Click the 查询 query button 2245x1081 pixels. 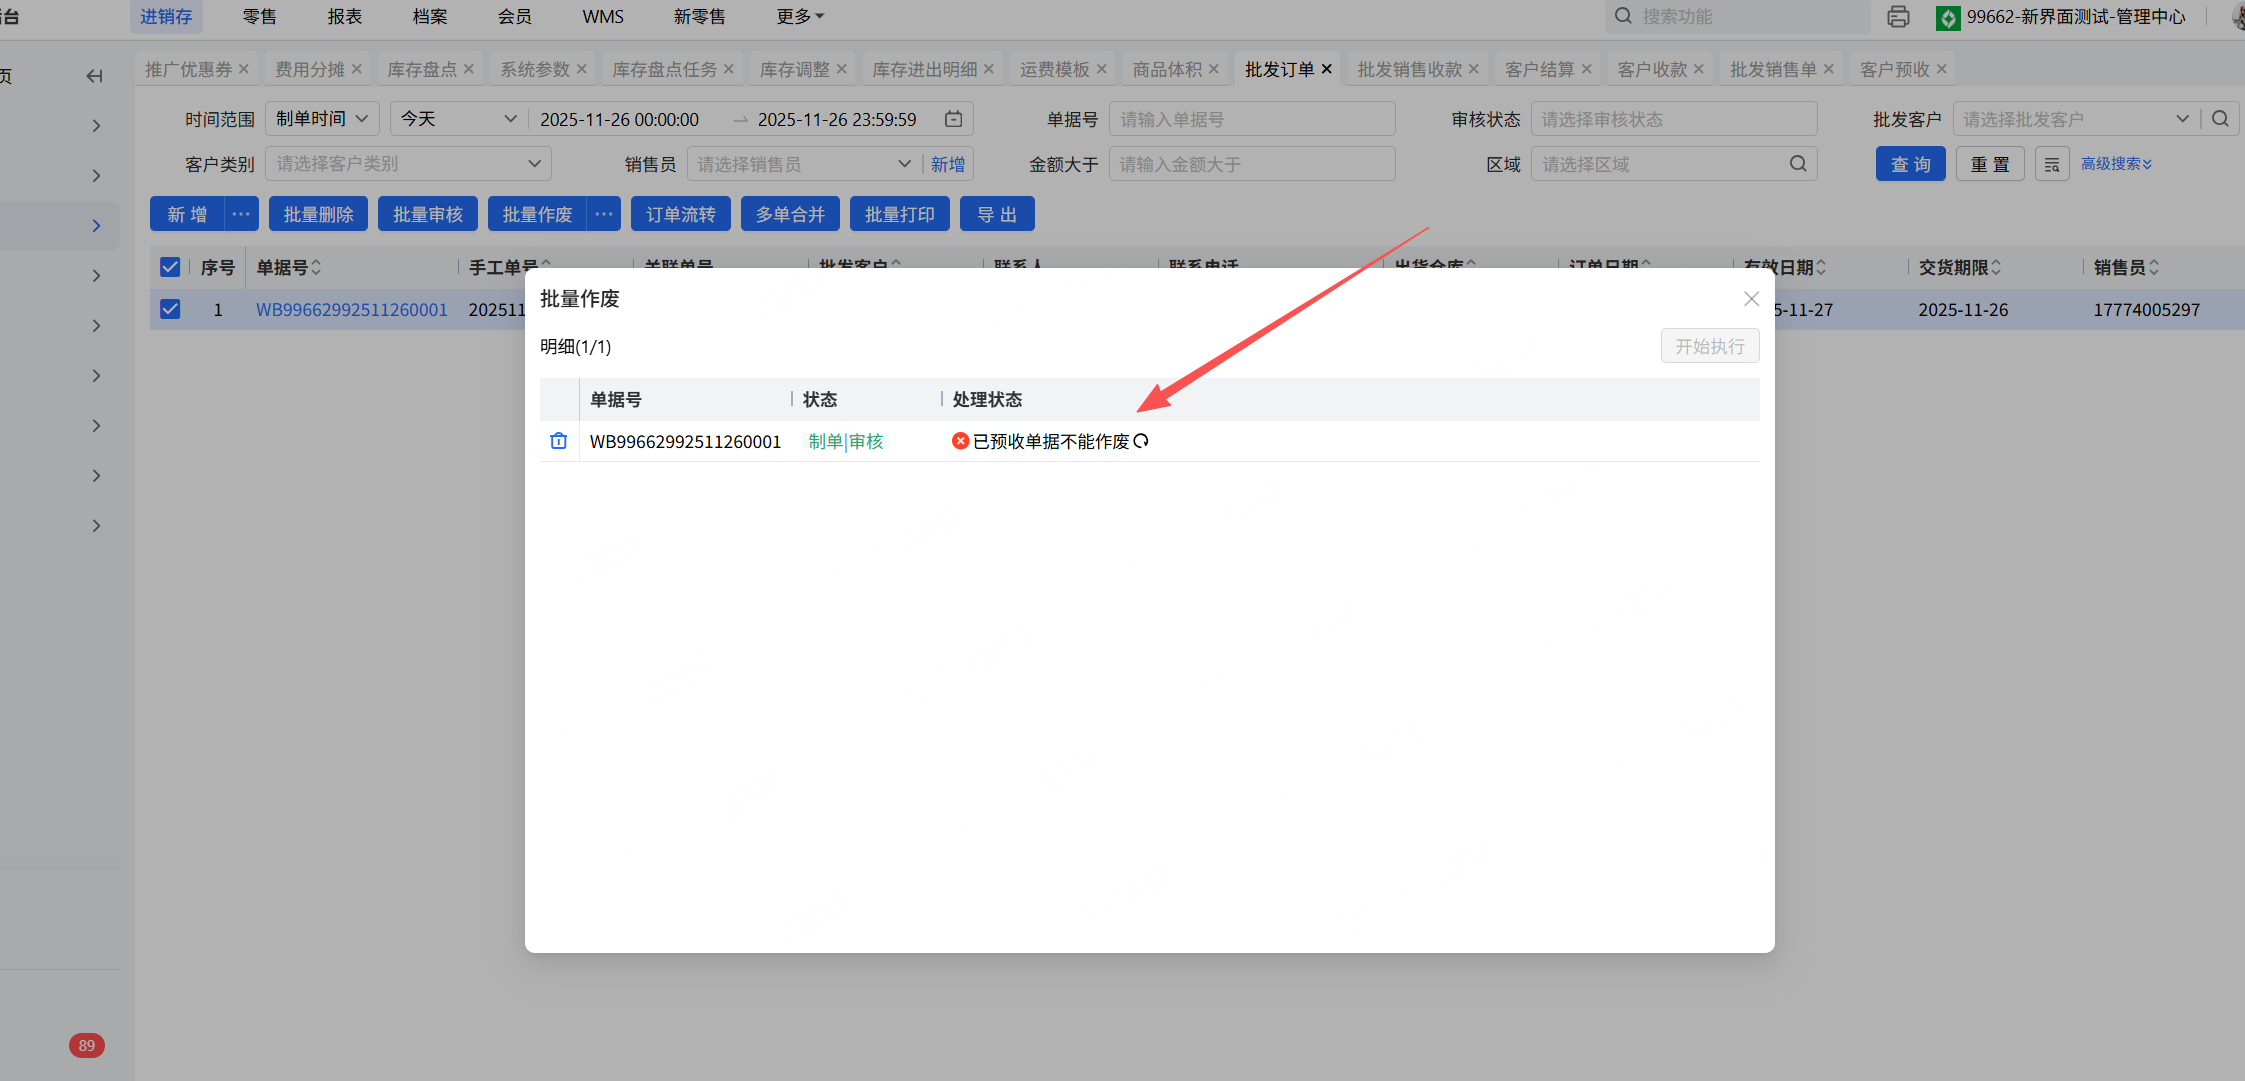click(x=1910, y=164)
